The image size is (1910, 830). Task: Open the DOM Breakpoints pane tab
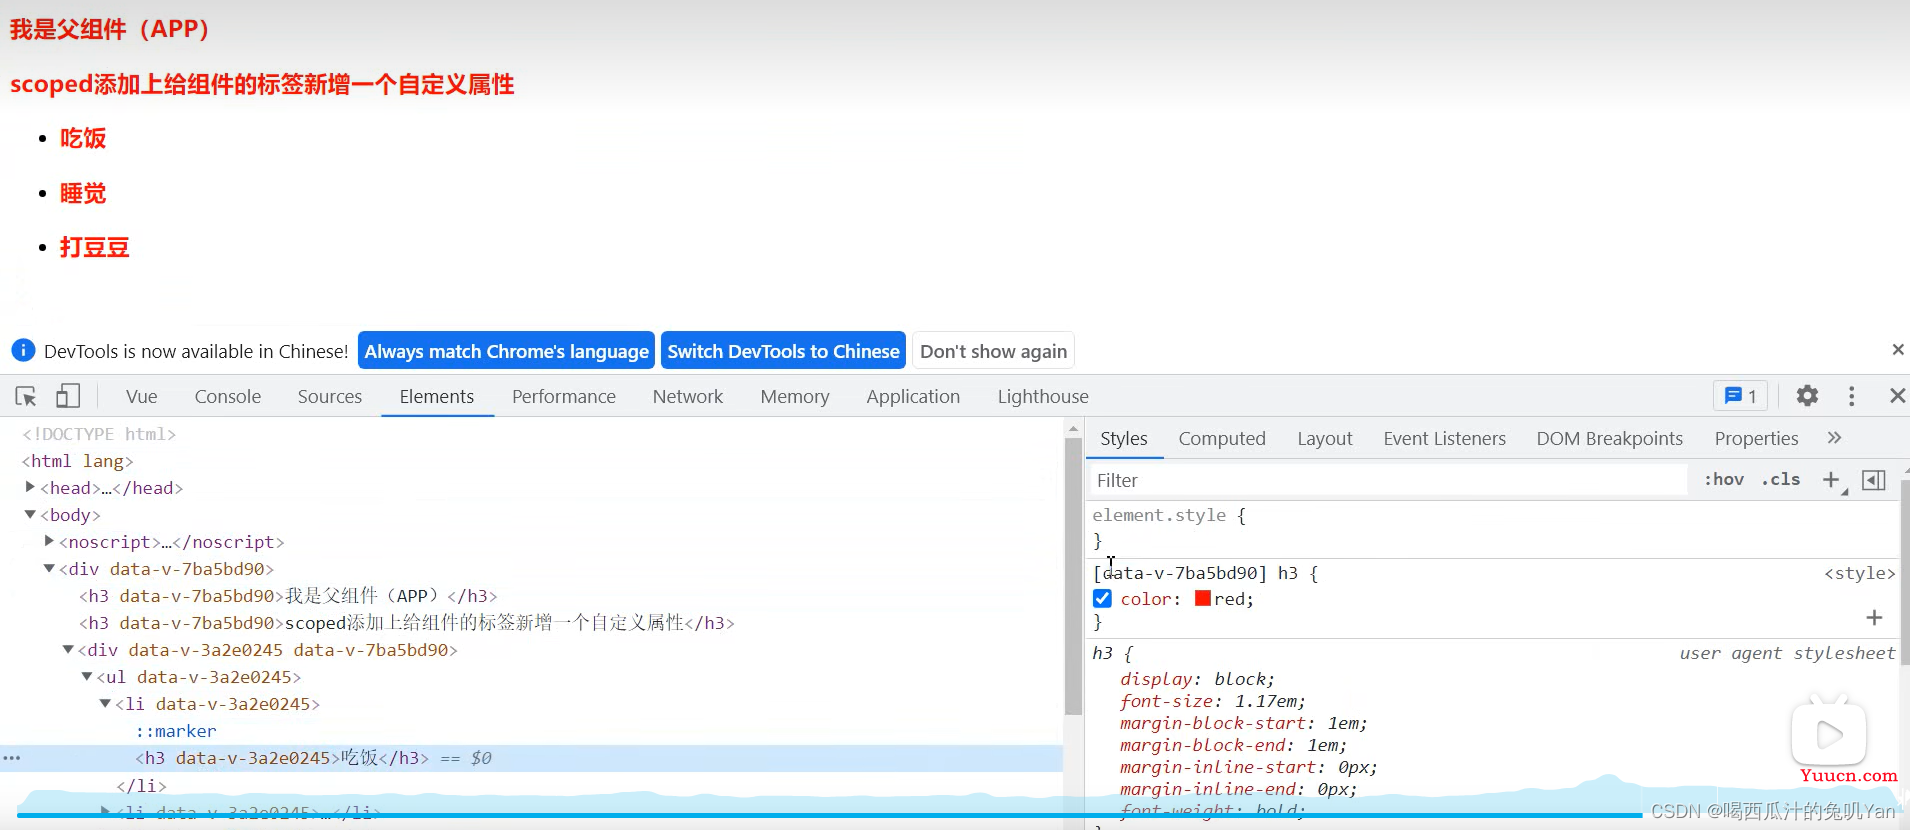tap(1610, 438)
